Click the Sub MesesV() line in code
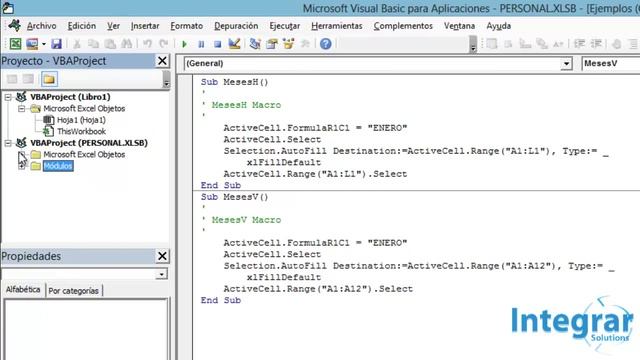Image resolution: width=640 pixels, height=360 pixels. (234, 197)
